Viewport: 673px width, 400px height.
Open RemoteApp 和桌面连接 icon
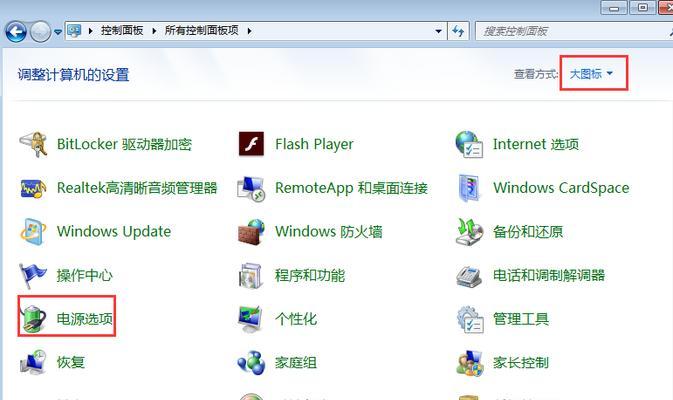click(251, 188)
